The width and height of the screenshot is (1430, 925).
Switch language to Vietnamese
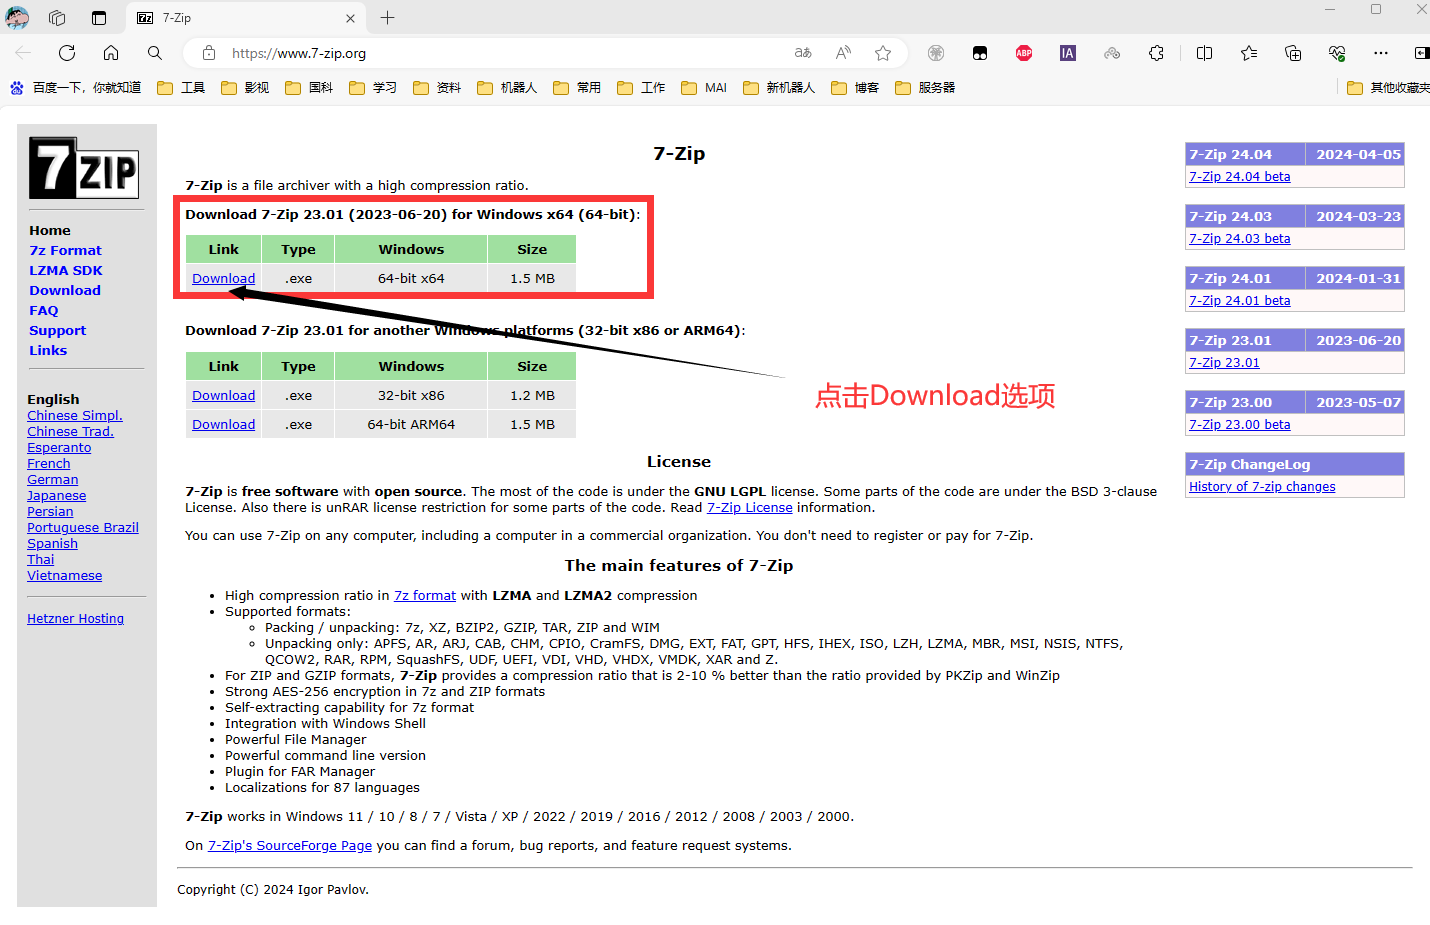point(65,576)
